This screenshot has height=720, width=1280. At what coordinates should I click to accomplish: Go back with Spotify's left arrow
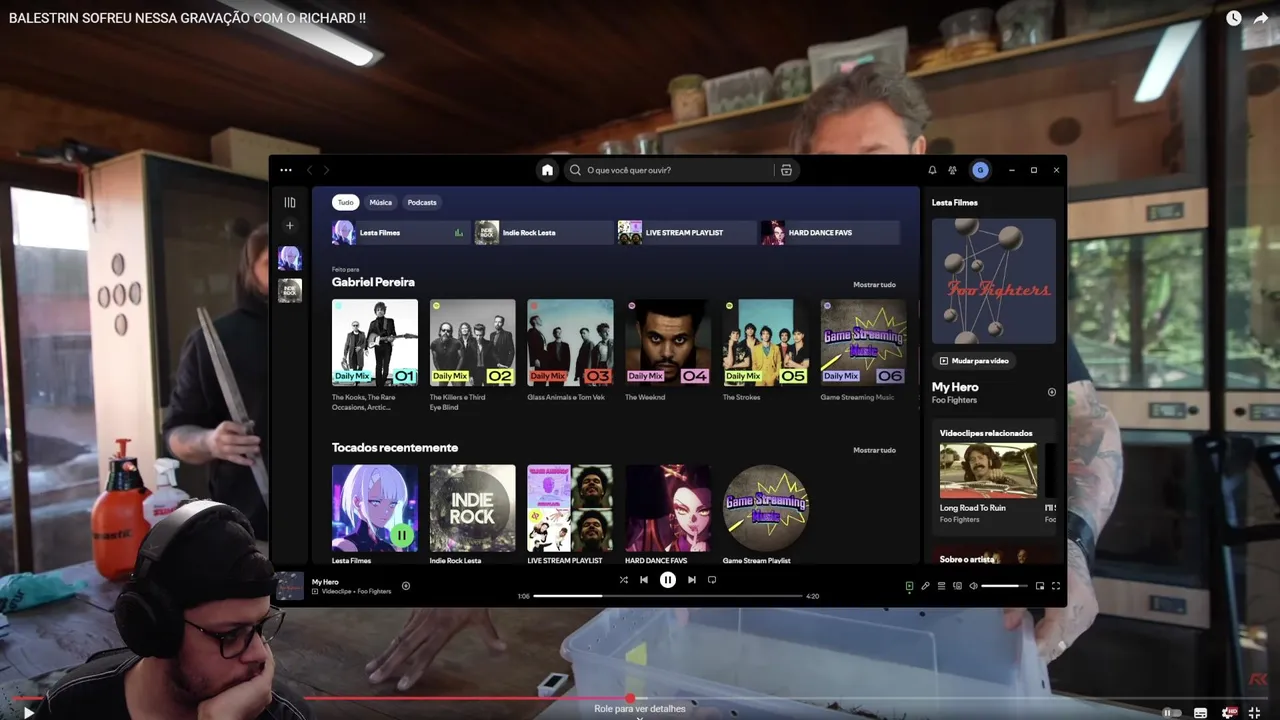point(310,170)
